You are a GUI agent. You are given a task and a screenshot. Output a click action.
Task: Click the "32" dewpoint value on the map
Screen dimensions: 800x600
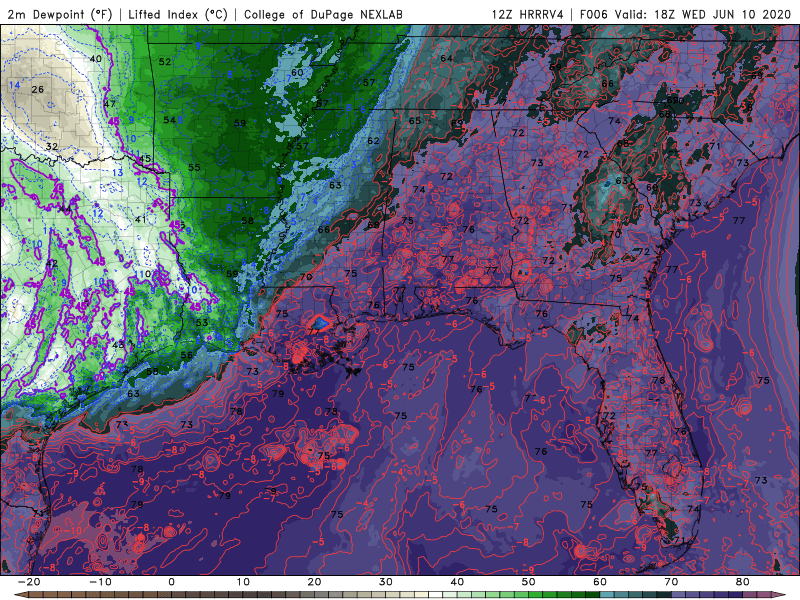[x=52, y=147]
